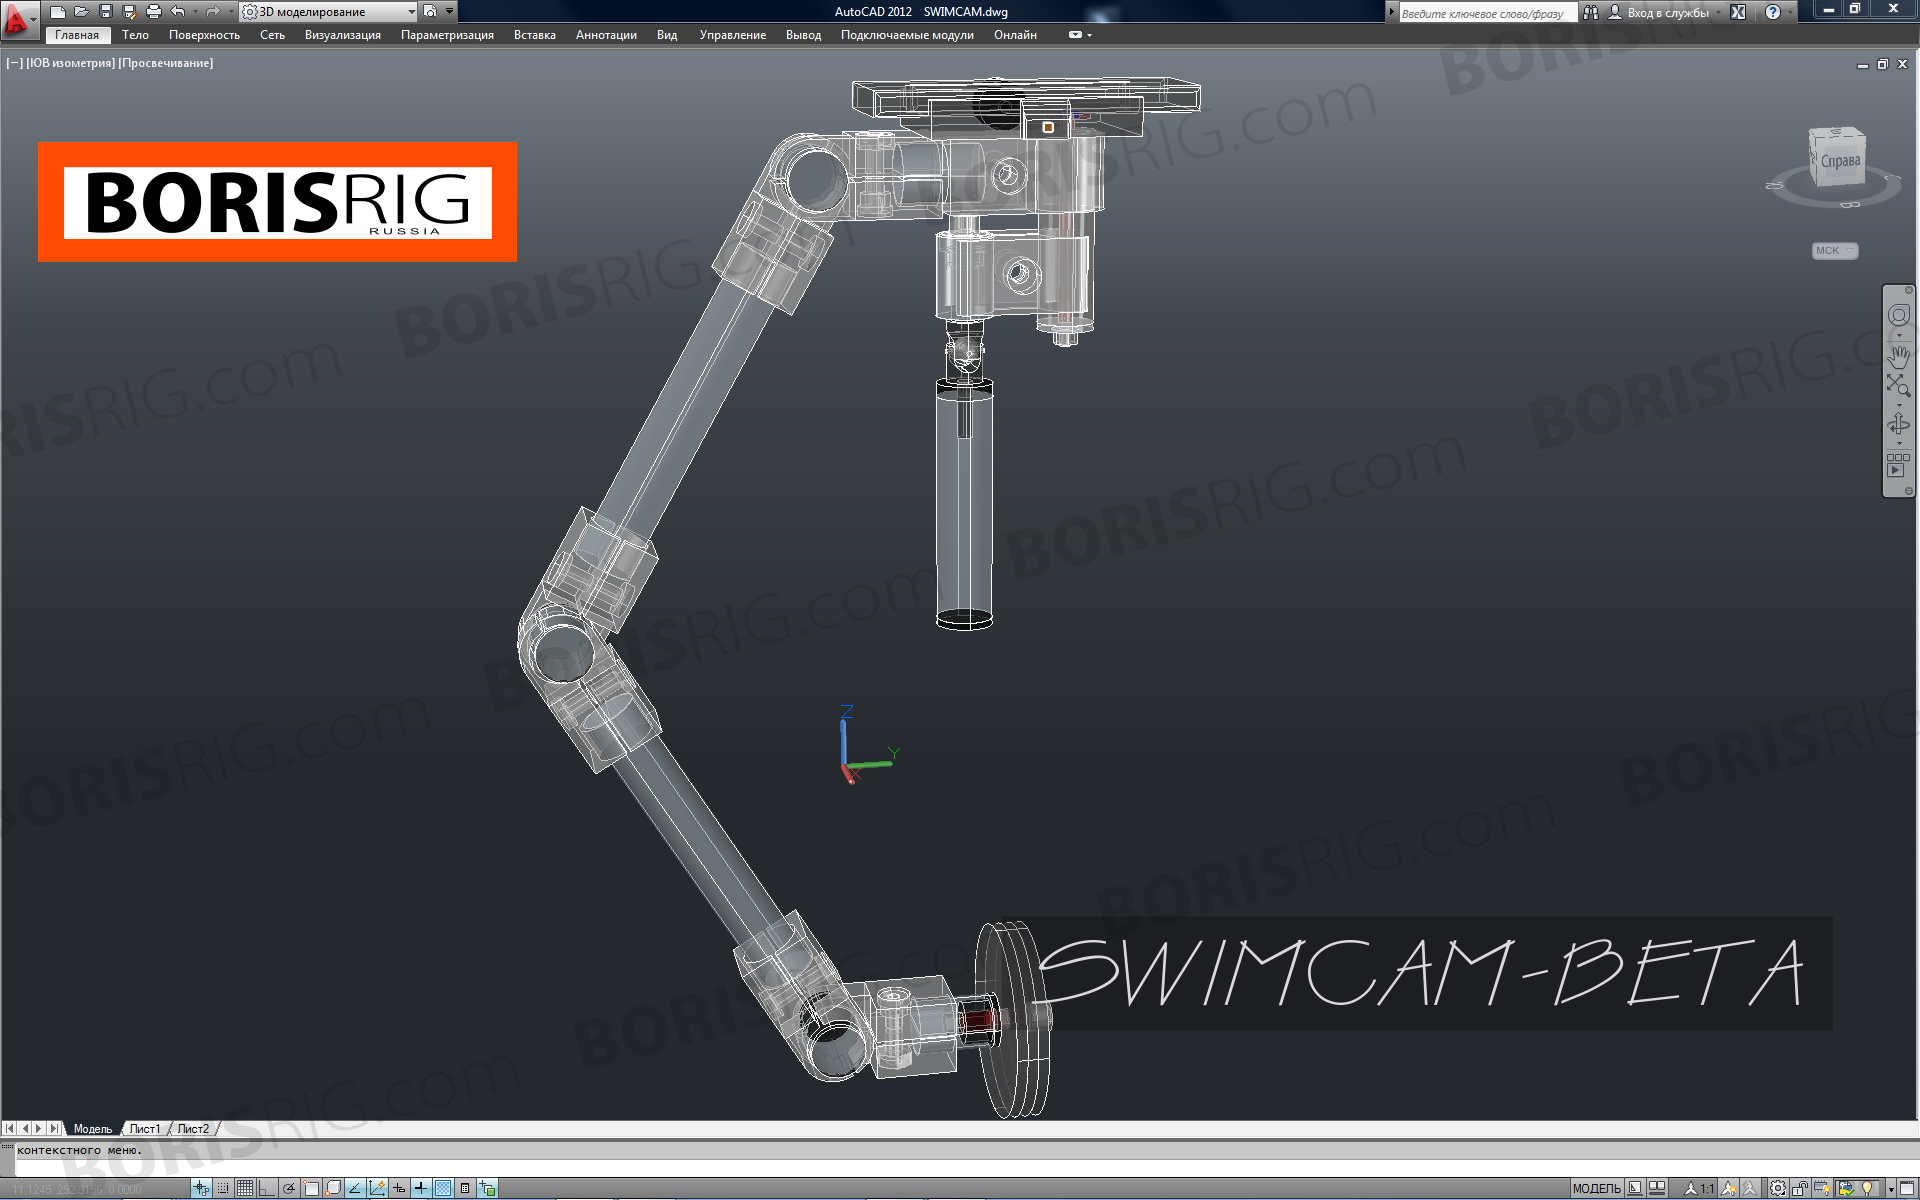The height and width of the screenshot is (1200, 1920).
Task: Click the annotation scale 1:1 control
Action: click(x=1700, y=1189)
